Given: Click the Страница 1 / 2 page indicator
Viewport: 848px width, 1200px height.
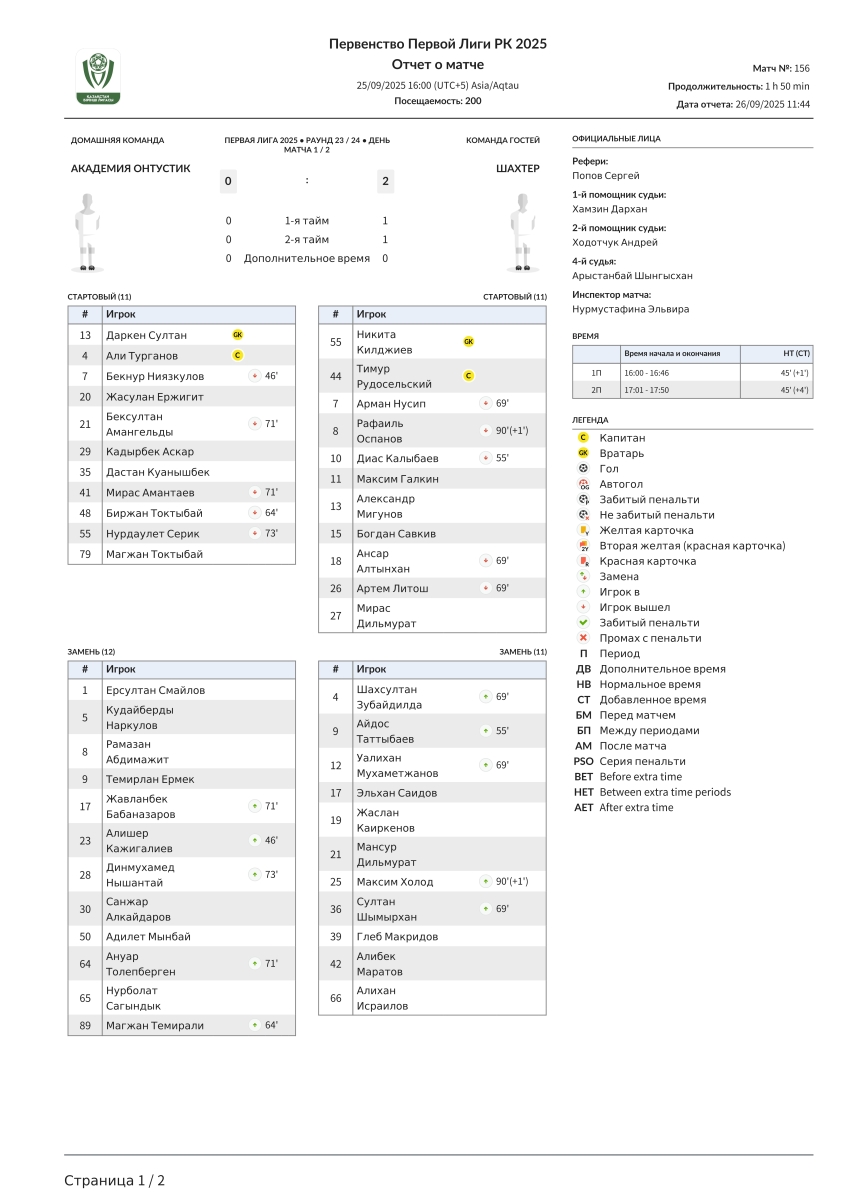Looking at the screenshot, I should point(115,1181).
